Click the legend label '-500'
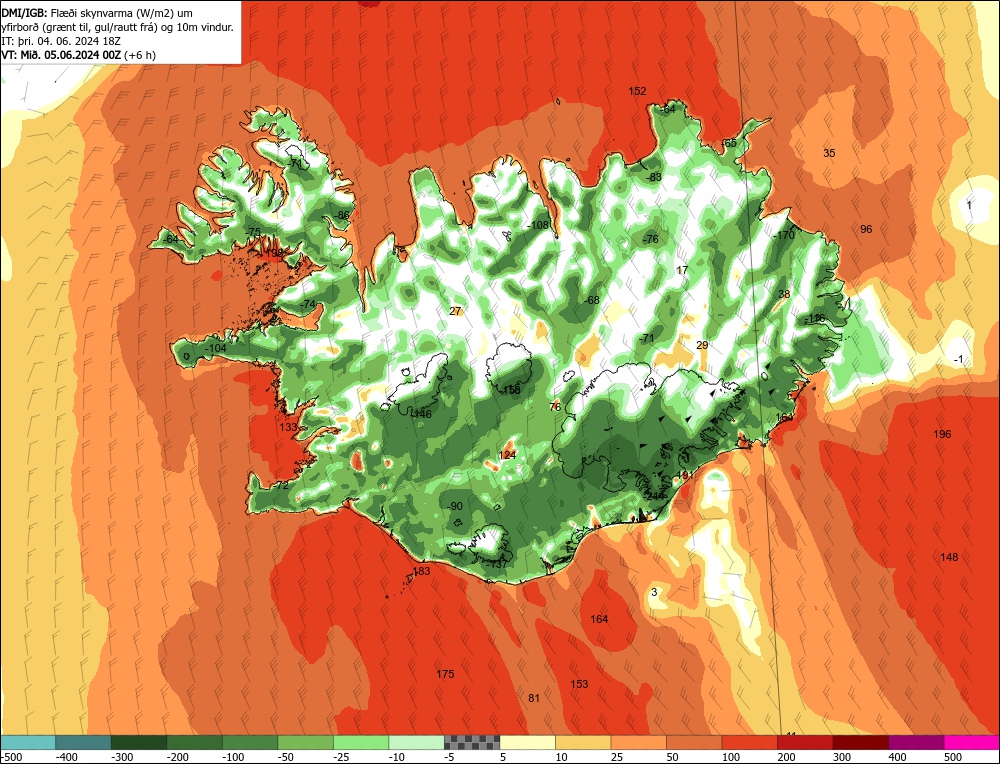Screen dimensions: 1000x764 pyautogui.click(x=11, y=757)
